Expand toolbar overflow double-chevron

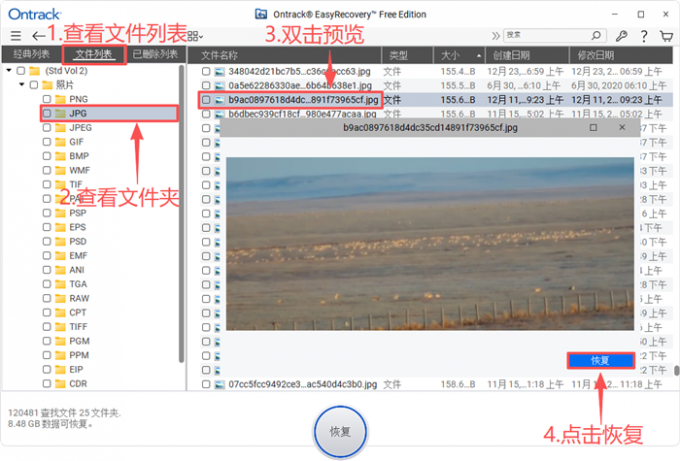(495, 36)
